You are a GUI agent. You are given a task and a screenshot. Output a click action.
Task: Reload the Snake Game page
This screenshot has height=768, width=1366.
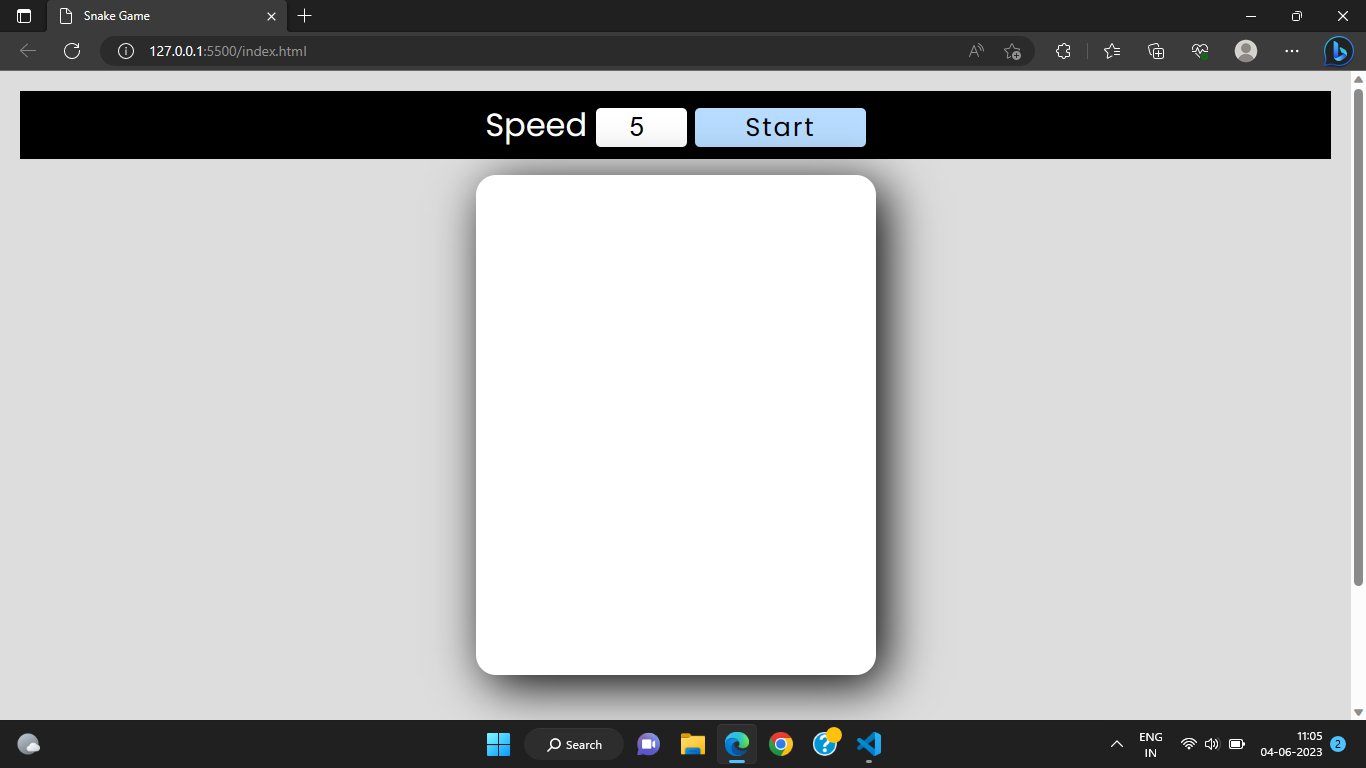[x=71, y=51]
